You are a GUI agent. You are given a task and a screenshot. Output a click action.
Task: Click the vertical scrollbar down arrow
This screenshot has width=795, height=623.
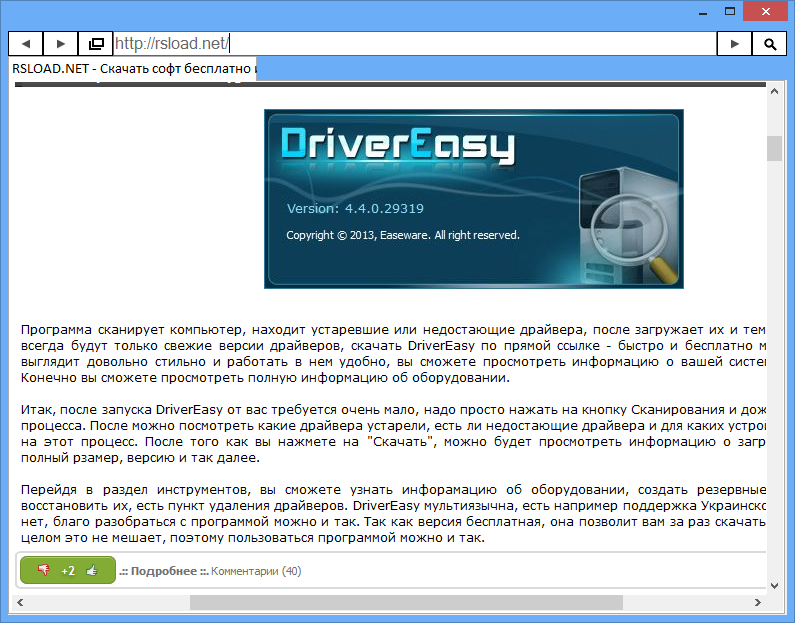tap(774, 585)
